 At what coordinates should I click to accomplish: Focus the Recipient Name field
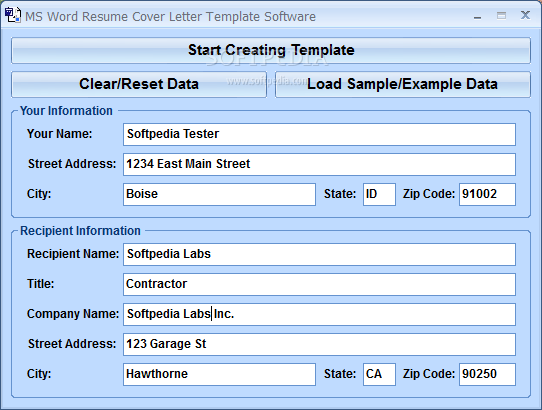point(319,254)
